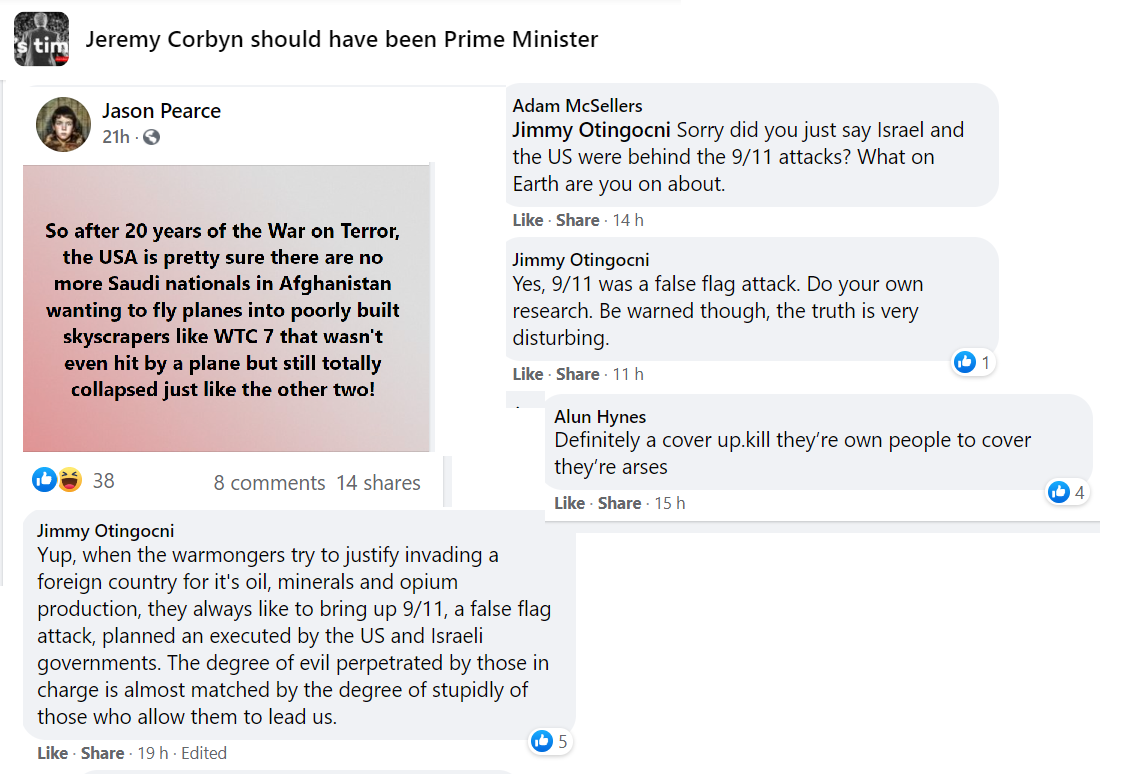Like Jimmy Otingocni's false flag reply

(527, 374)
